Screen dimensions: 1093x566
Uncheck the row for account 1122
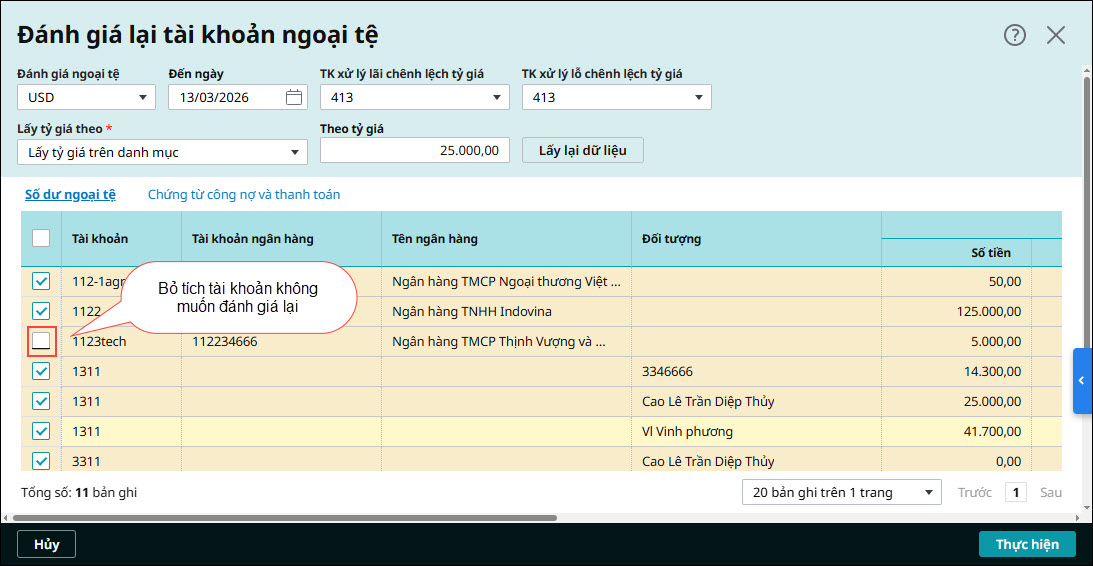click(x=41, y=311)
